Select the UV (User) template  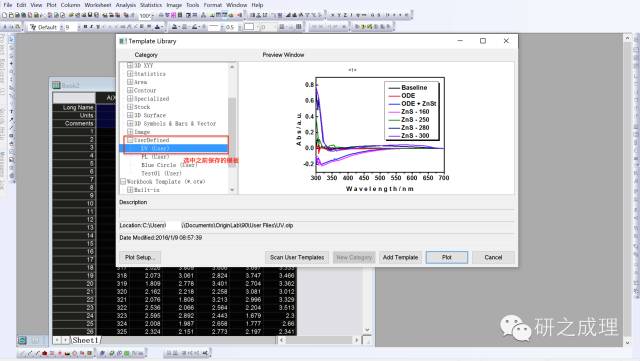pos(155,148)
